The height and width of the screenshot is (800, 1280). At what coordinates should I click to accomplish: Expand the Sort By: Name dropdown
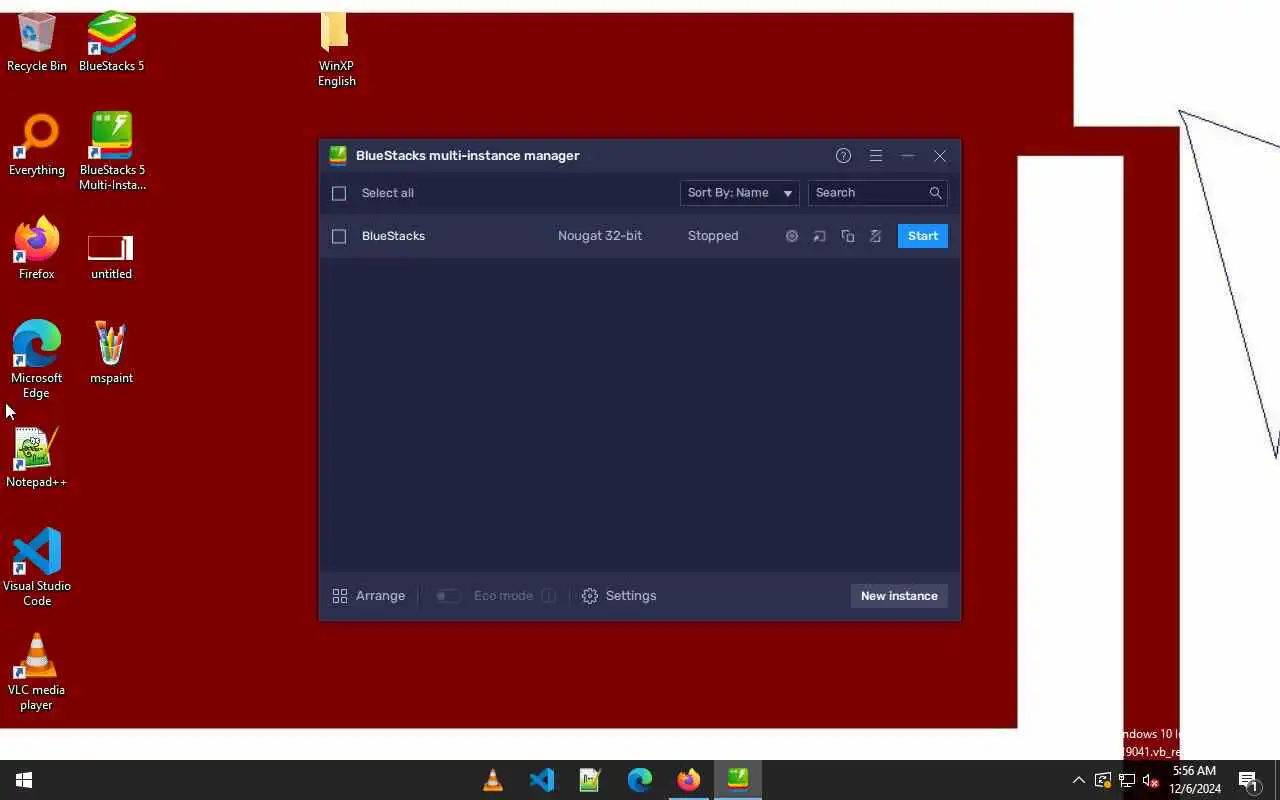pos(739,193)
